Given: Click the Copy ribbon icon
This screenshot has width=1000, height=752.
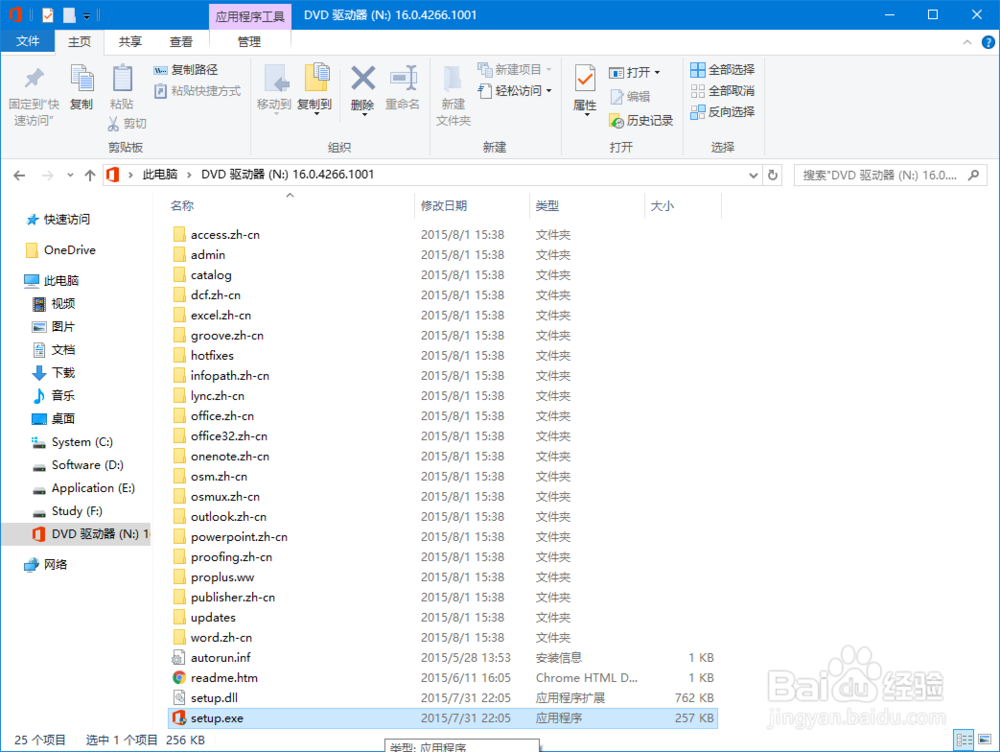Looking at the screenshot, I should click(x=81, y=79).
